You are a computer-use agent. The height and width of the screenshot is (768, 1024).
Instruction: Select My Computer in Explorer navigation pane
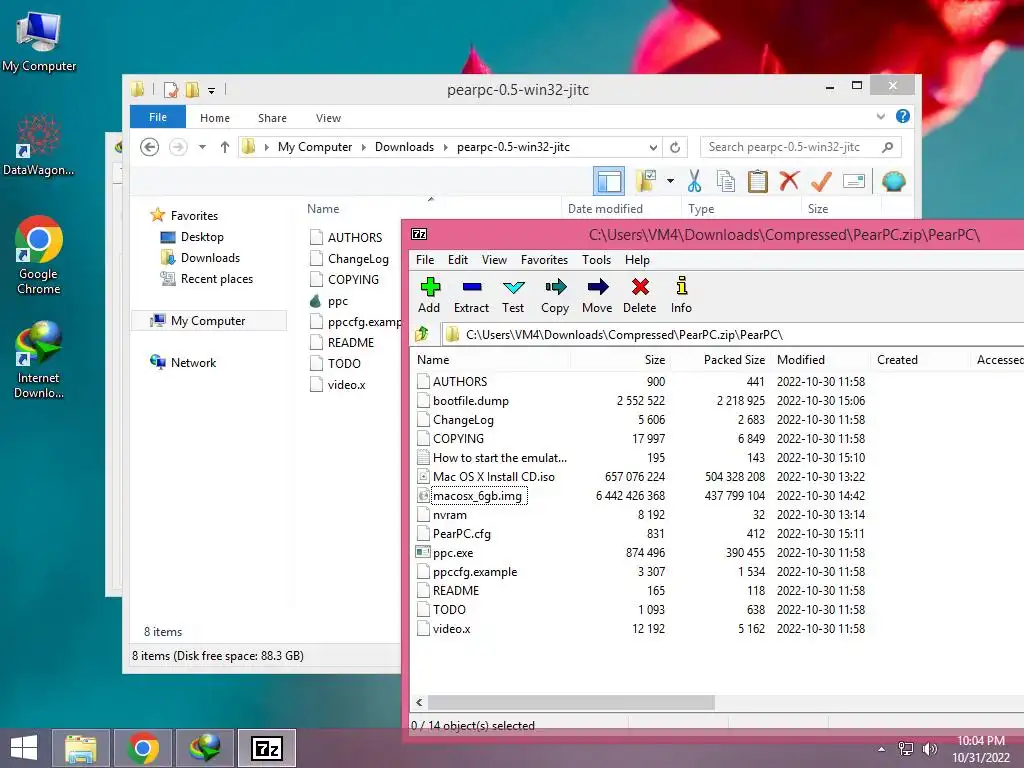click(208, 321)
